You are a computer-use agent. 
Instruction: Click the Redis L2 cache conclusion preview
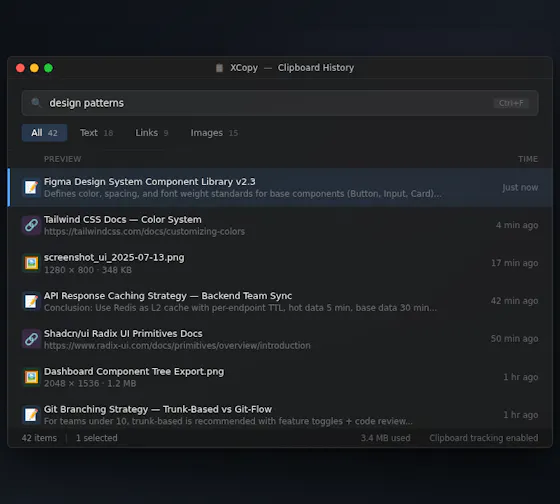click(240, 308)
